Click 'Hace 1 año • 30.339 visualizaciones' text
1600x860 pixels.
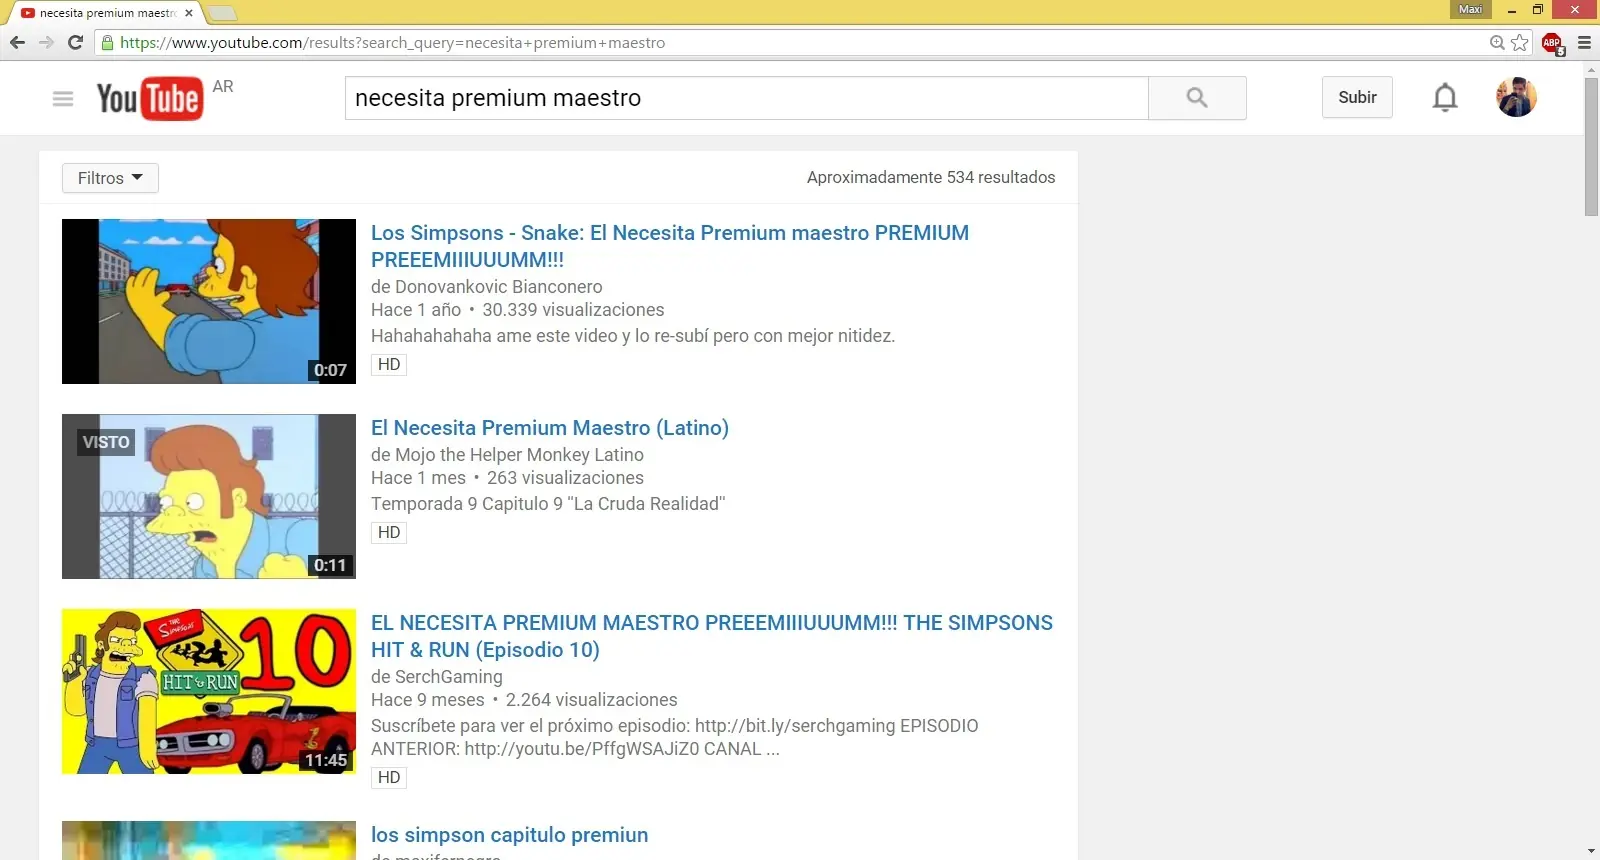(517, 310)
